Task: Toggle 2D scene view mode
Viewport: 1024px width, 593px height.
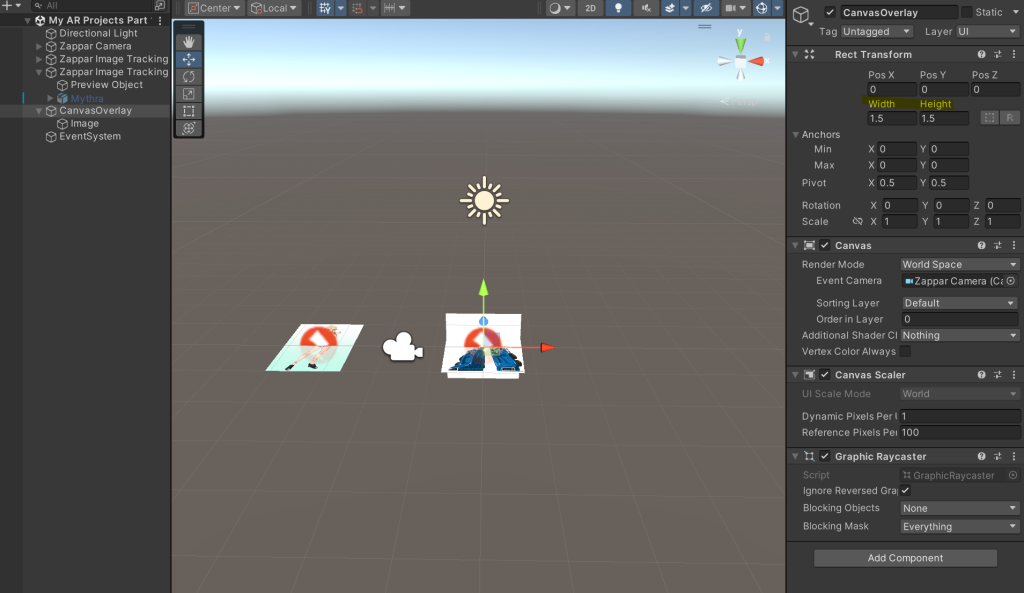Action: point(591,8)
